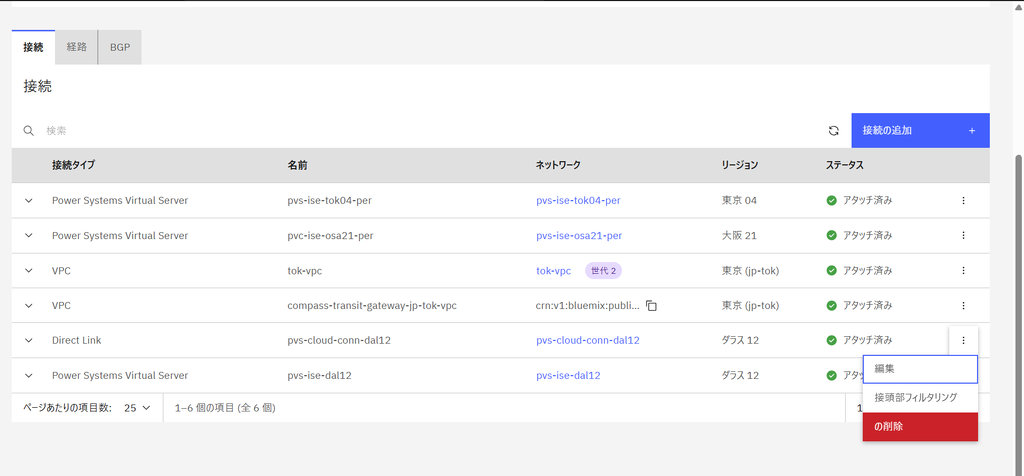Close overflow menu on pvs-cloud-conn-dal12 row
Screen dimensions: 1024x476
(x=963, y=340)
